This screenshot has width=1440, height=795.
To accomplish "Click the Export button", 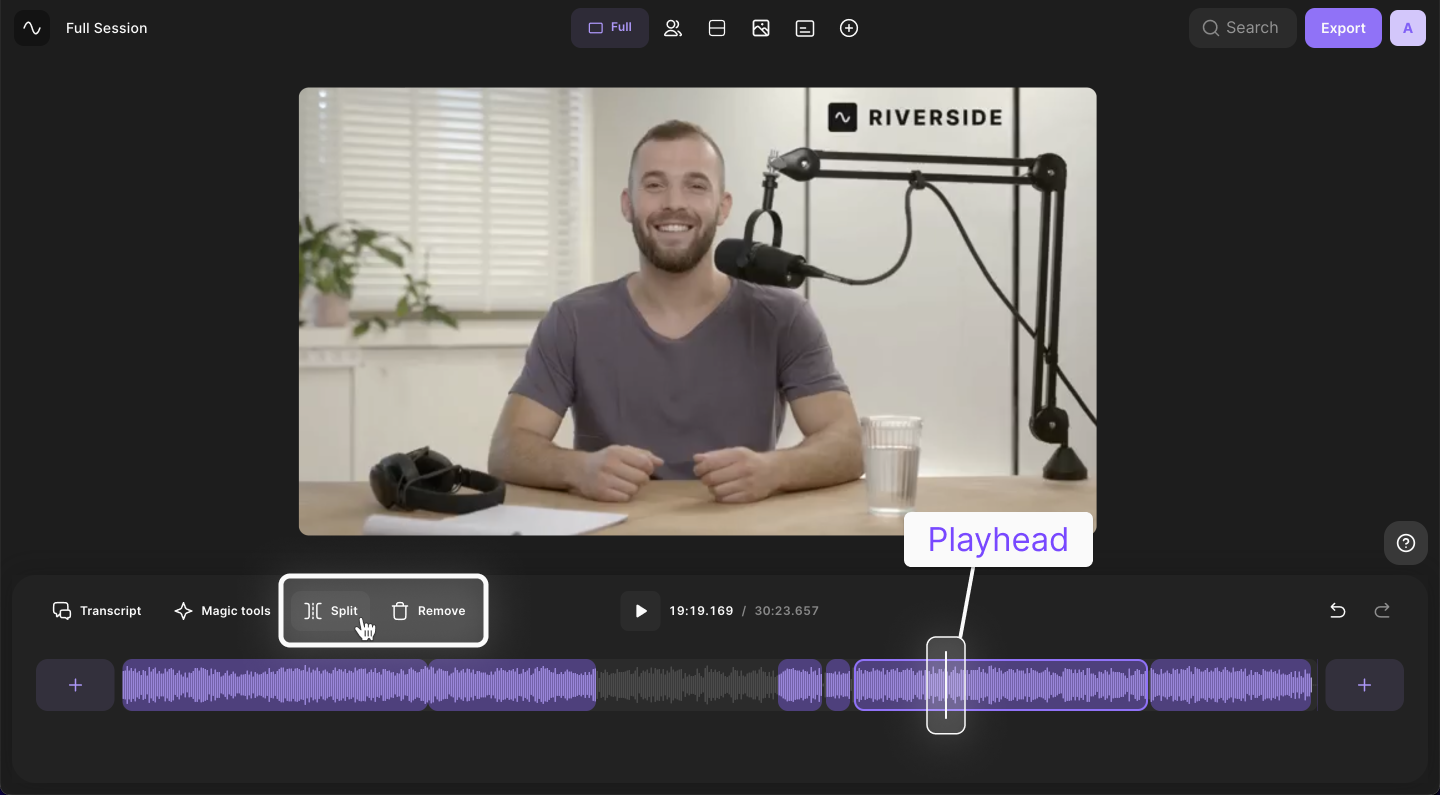I will coord(1343,28).
